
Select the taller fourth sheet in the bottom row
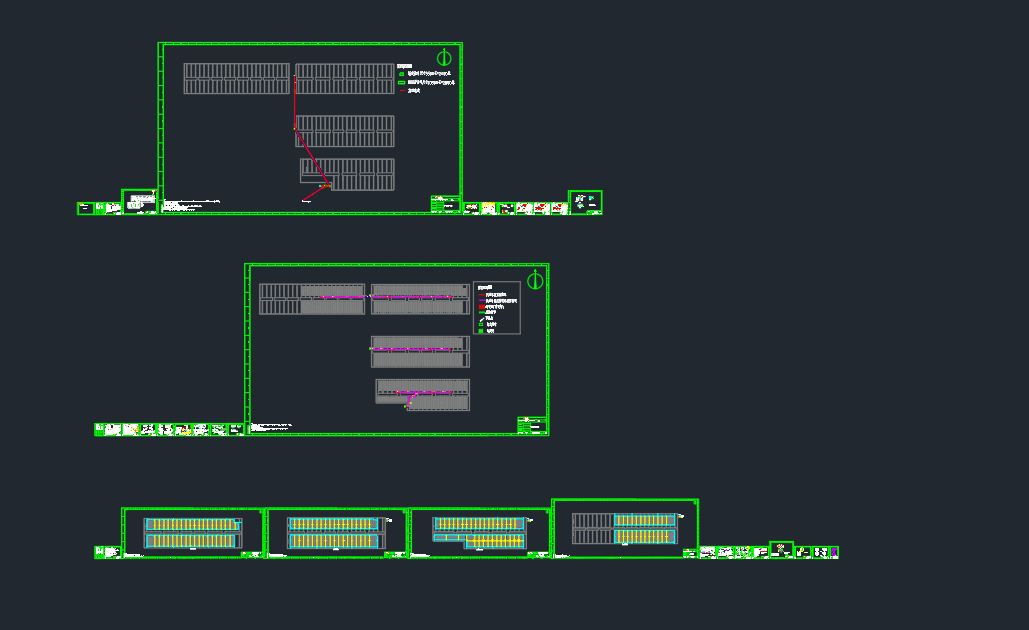[625, 528]
